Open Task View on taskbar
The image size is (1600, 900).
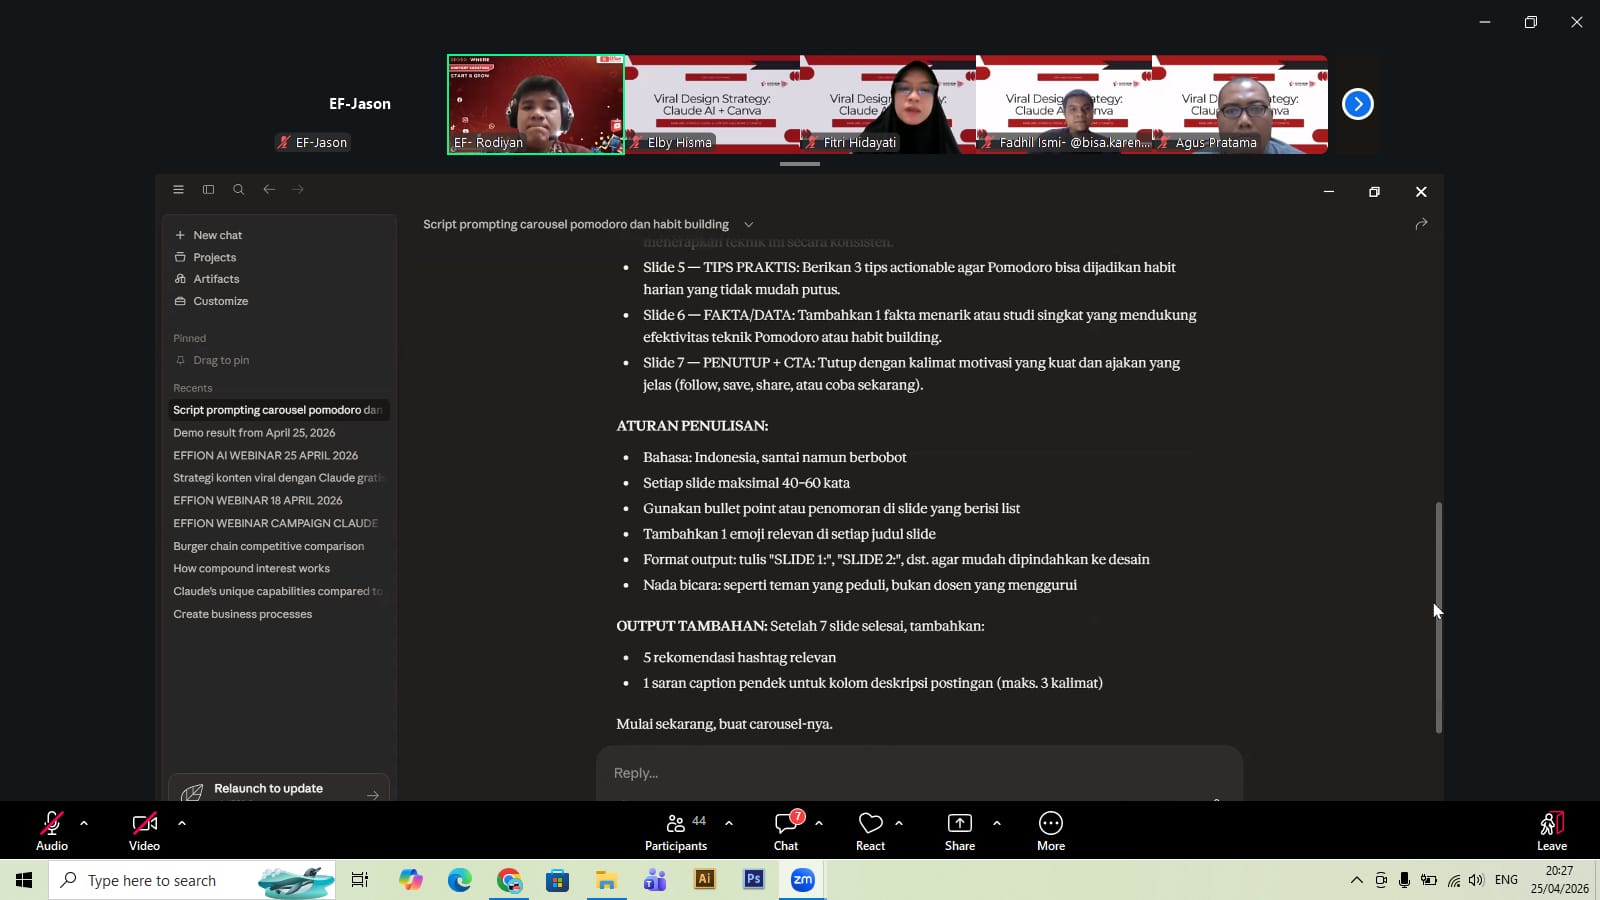360,880
